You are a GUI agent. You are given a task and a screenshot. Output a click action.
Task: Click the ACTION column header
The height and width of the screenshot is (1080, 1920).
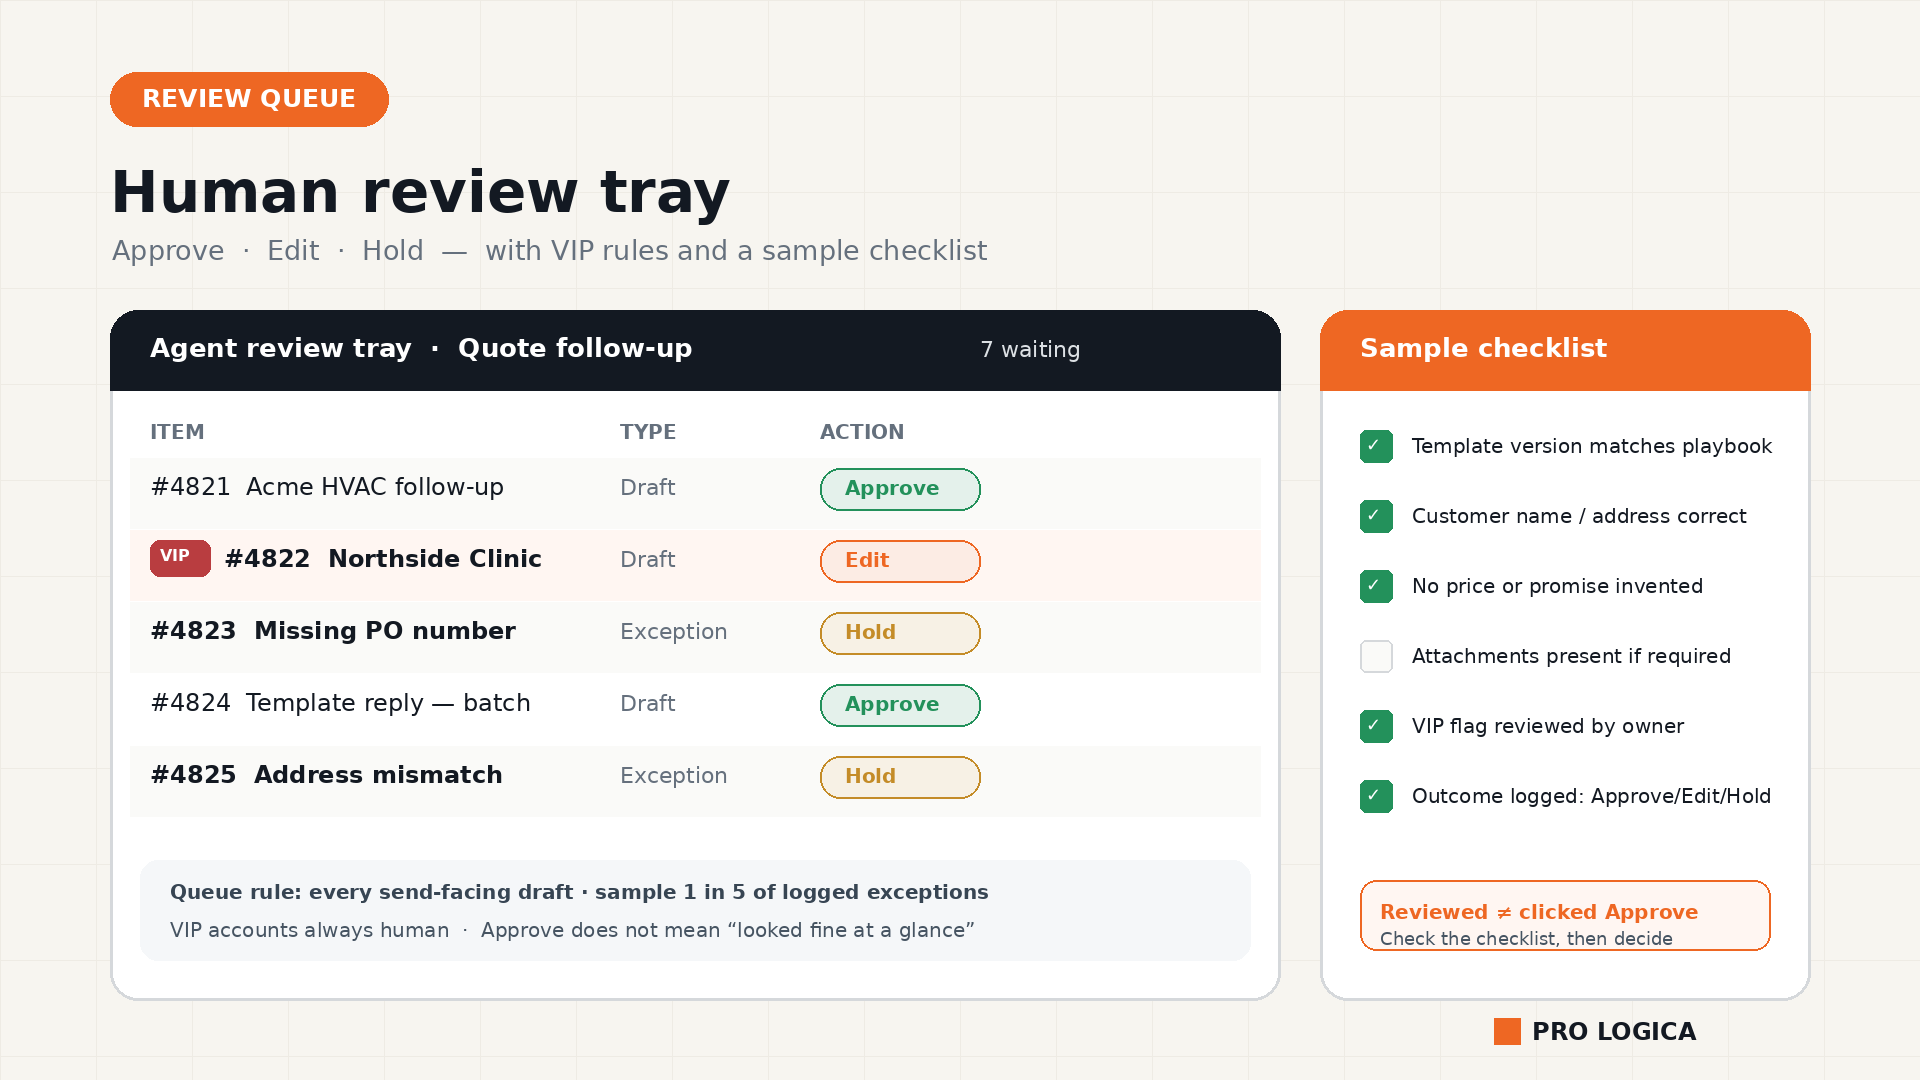click(x=862, y=432)
